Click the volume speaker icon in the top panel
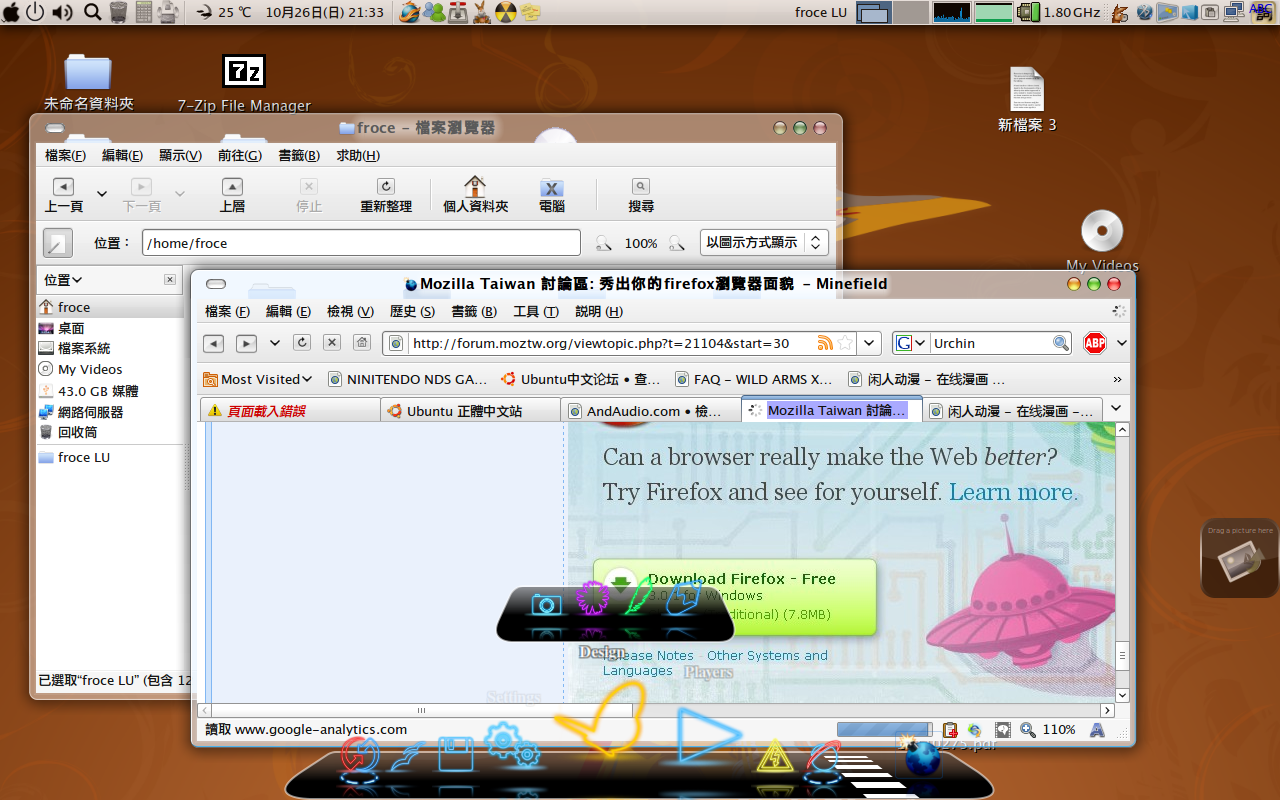Screen dimensions: 1280x800 click(x=62, y=12)
